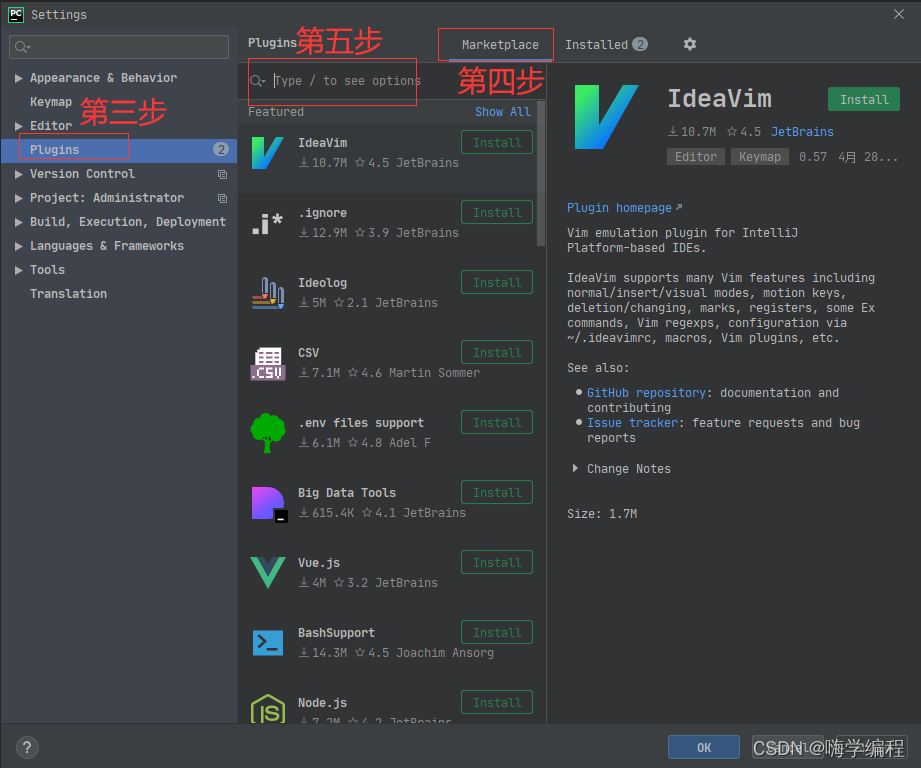Switch to the Installed tab
The image size is (921, 768).
point(606,45)
